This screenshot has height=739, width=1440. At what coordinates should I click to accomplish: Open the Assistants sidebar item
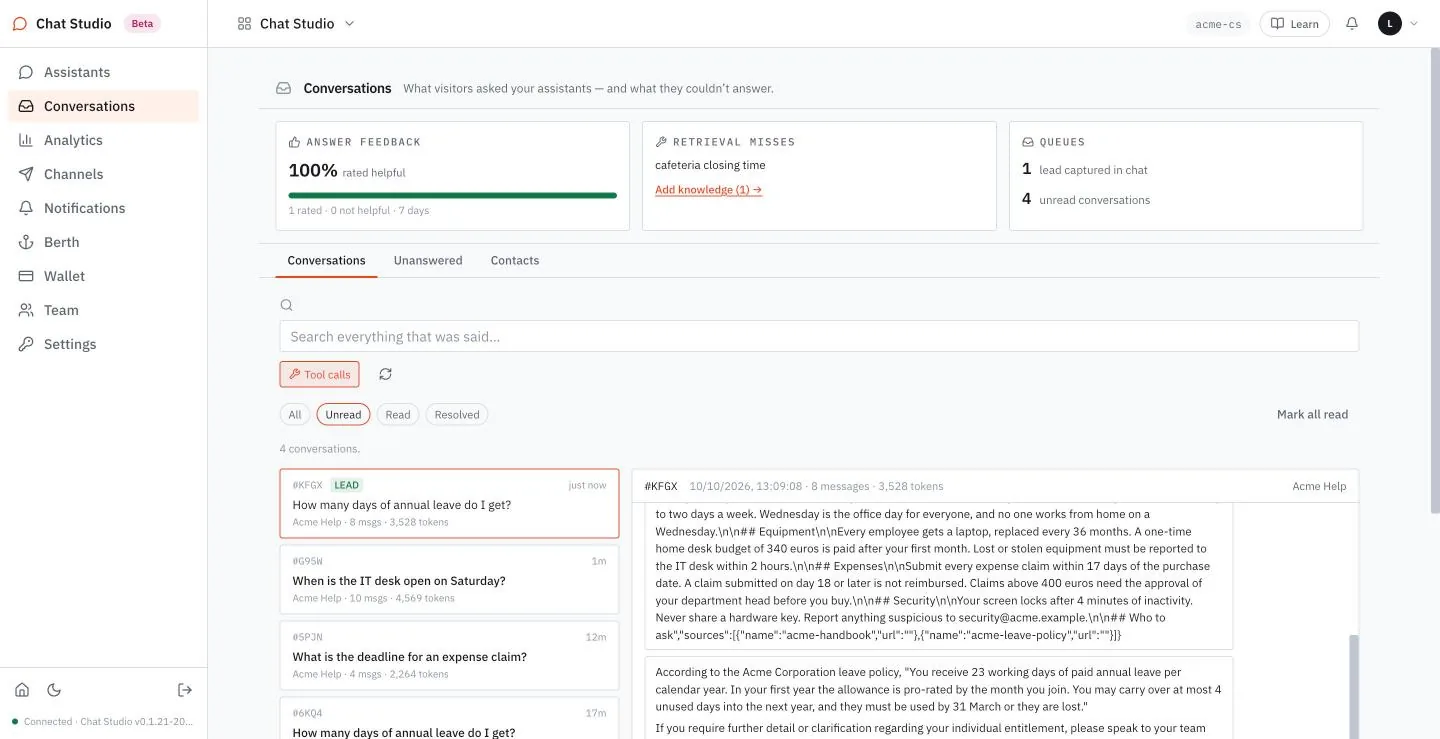point(103,72)
